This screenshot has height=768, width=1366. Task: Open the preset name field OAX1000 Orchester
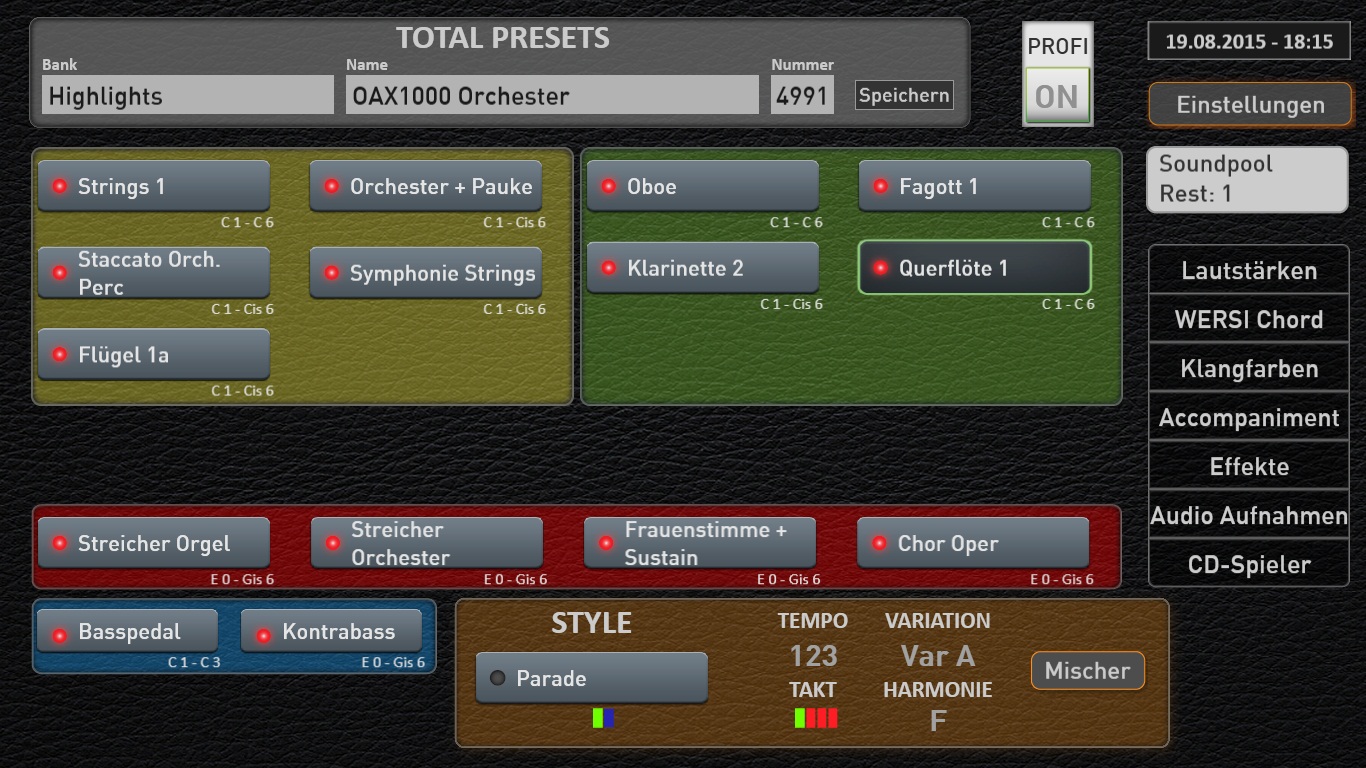[x=551, y=96]
